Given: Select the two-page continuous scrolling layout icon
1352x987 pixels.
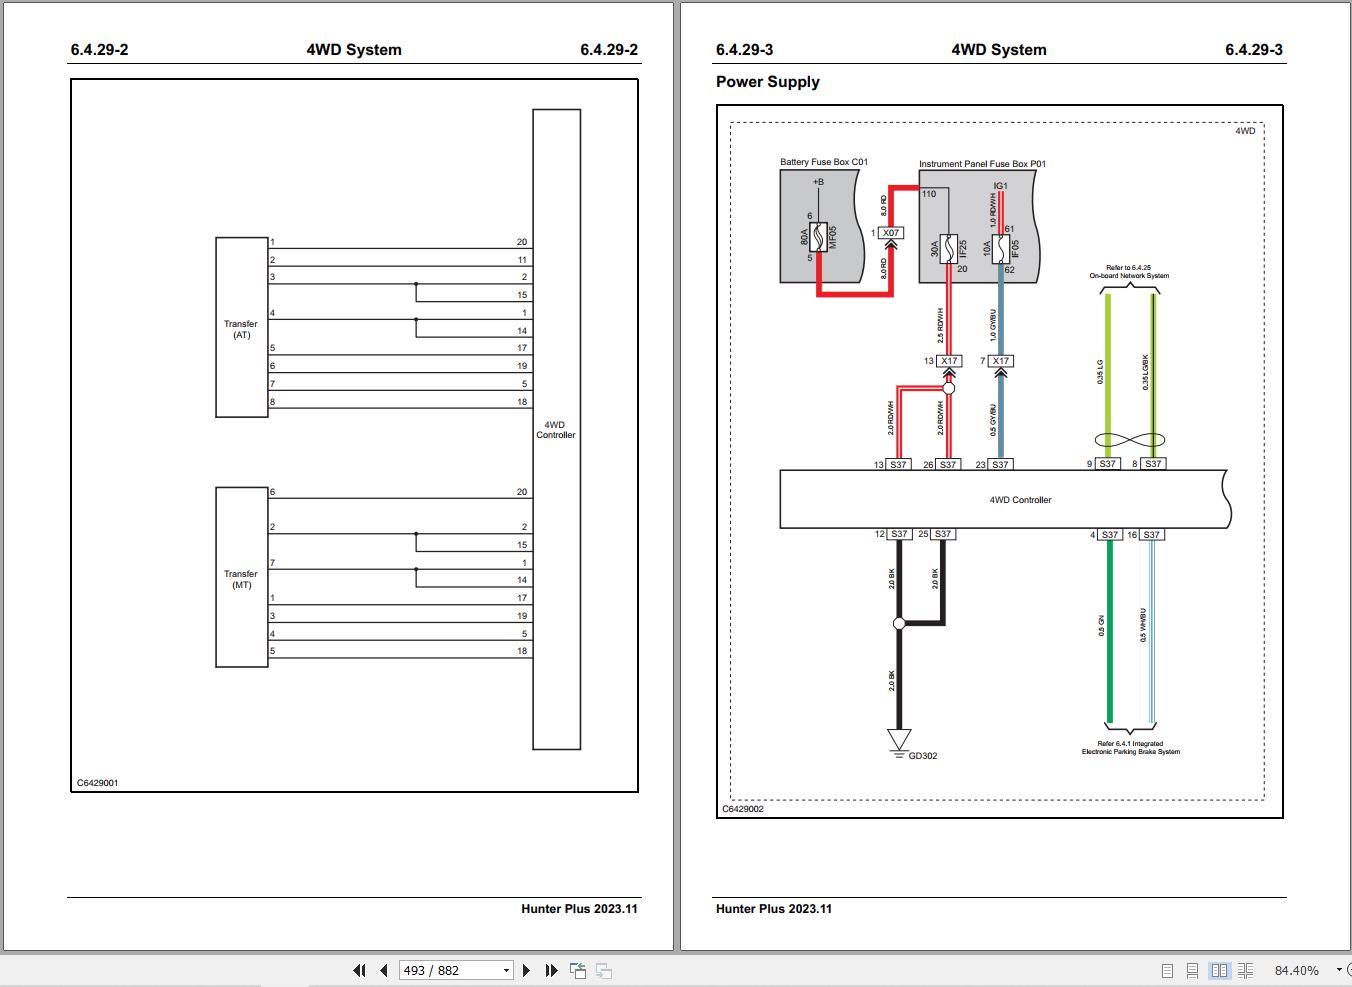Looking at the screenshot, I should (1246, 970).
